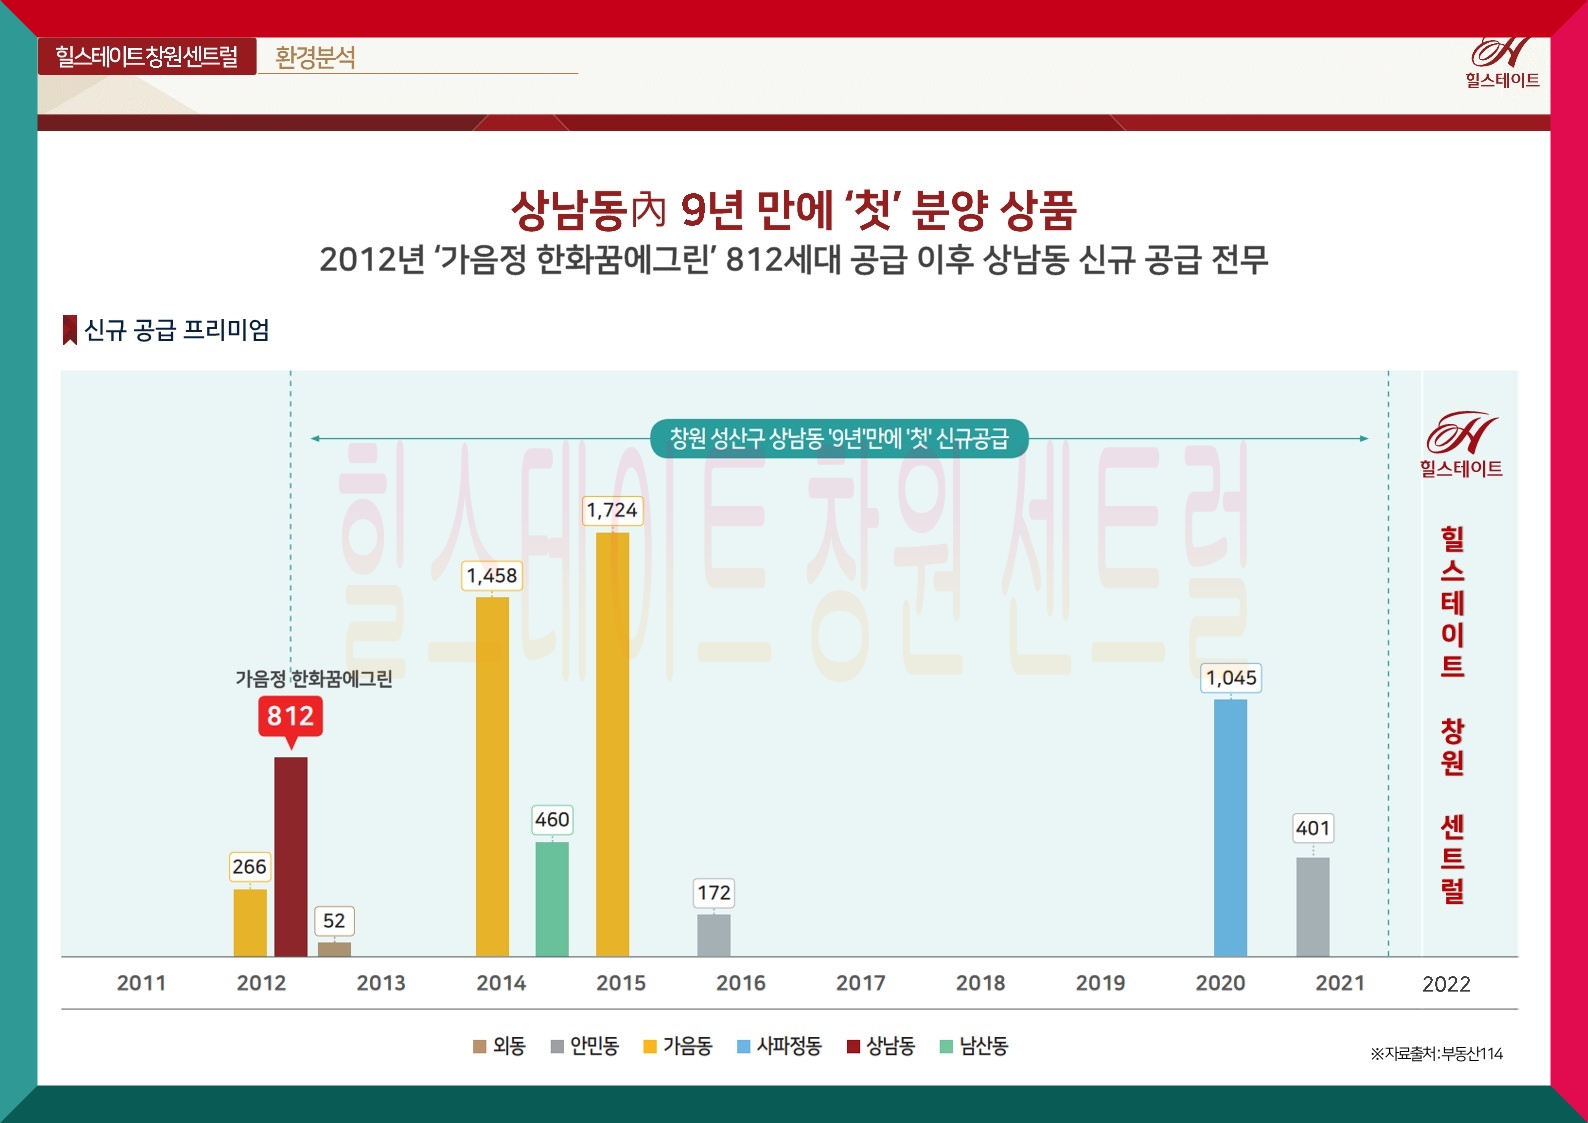Viewport: 1588px width, 1123px height.
Task: Click the 1,045 value label
Action: (x=1231, y=678)
